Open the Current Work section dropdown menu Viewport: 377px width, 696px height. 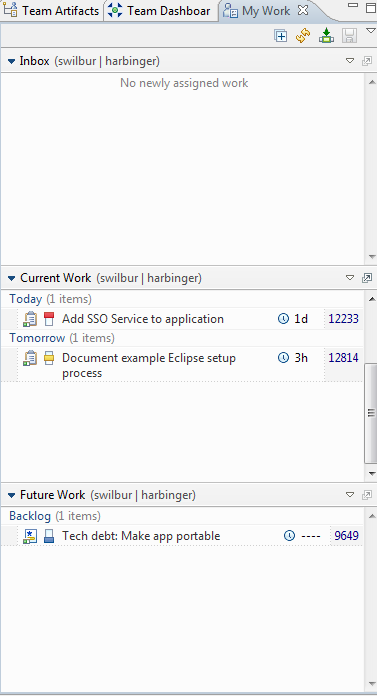[x=350, y=278]
